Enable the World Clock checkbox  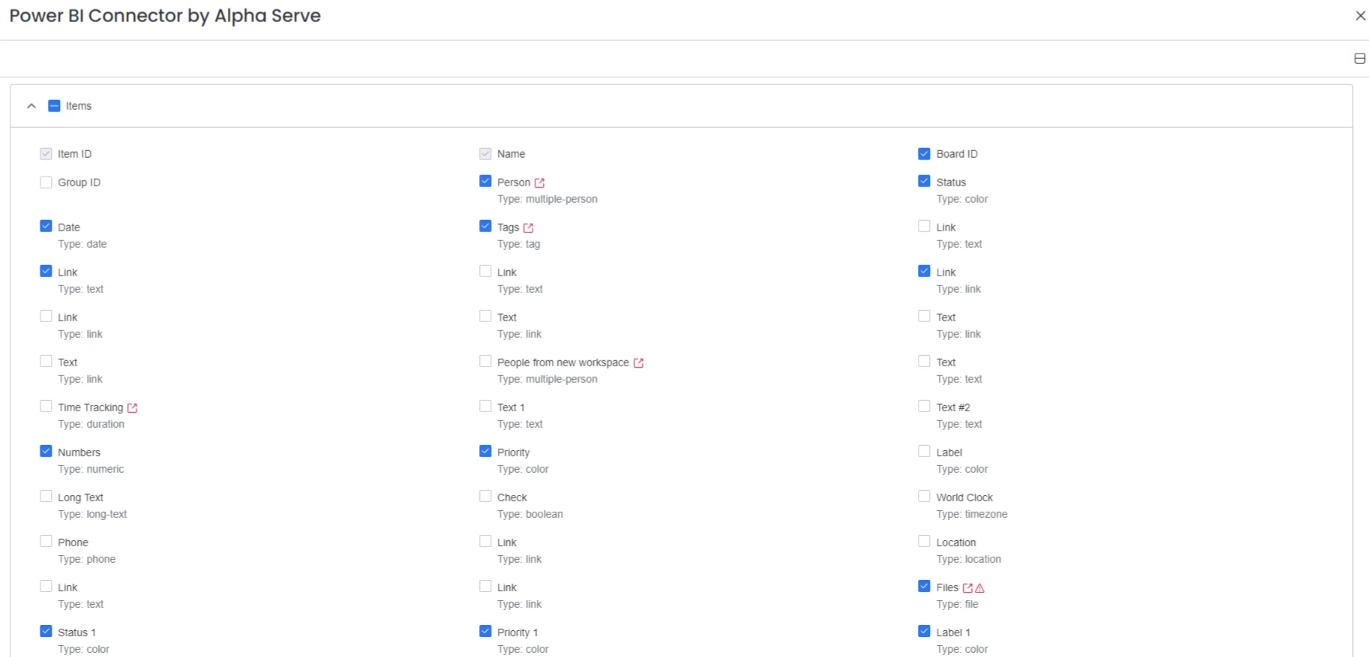click(x=924, y=496)
